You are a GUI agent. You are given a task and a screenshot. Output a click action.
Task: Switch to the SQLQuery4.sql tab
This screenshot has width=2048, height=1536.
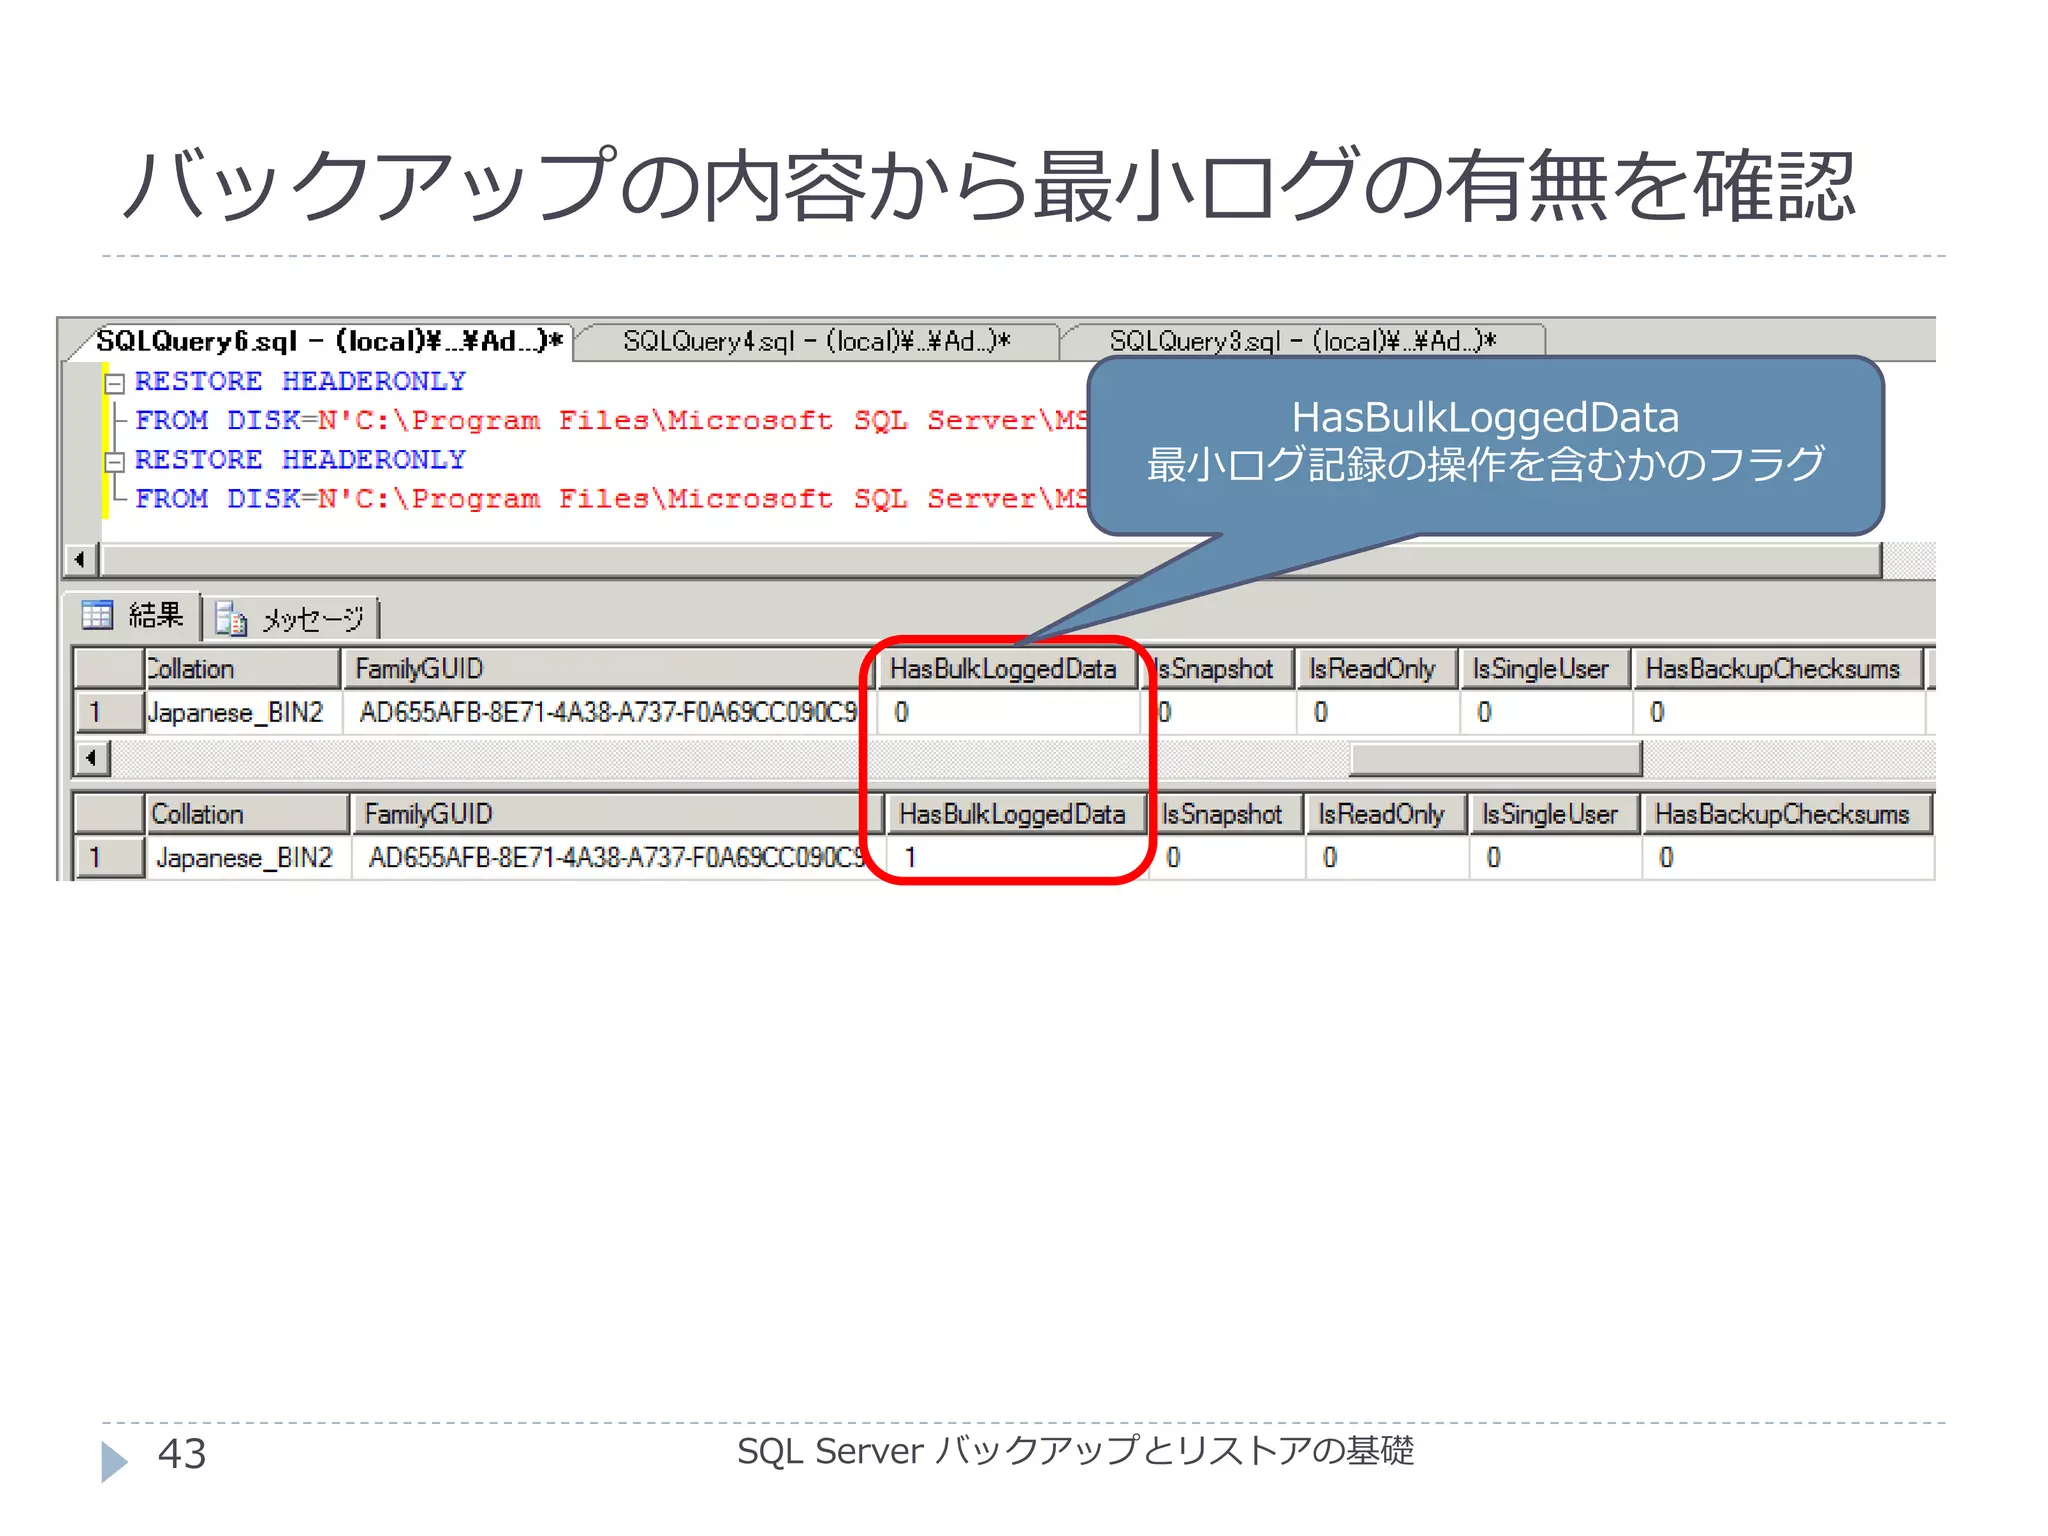pos(816,341)
